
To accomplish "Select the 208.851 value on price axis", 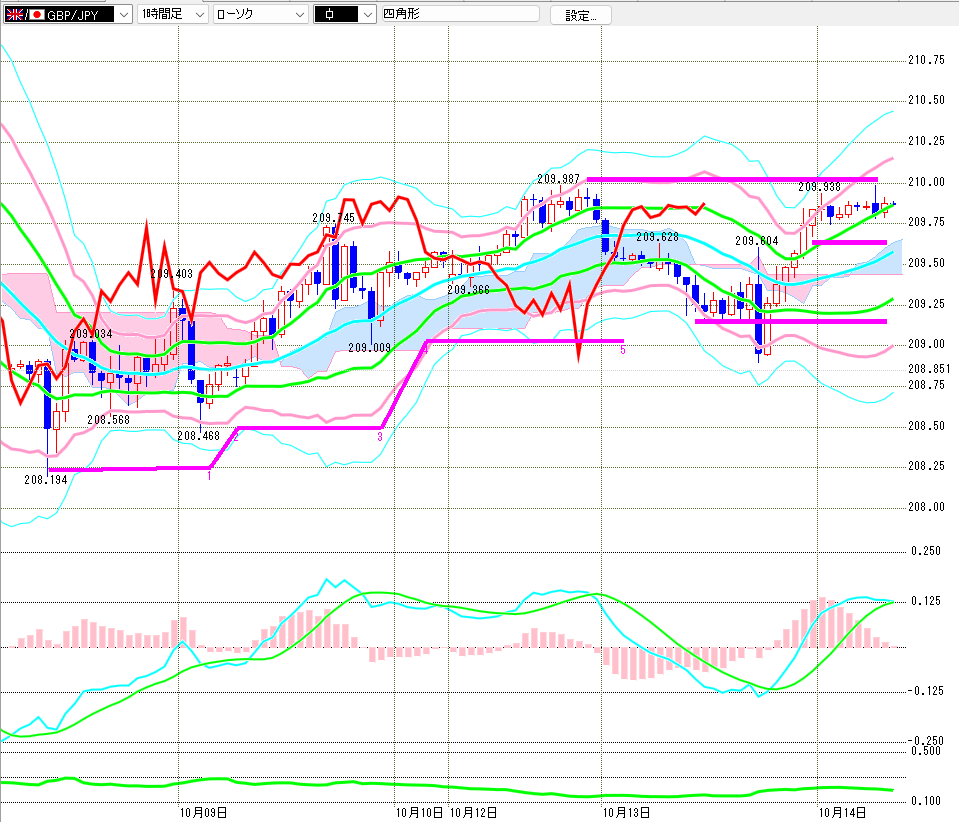I will coord(929,368).
